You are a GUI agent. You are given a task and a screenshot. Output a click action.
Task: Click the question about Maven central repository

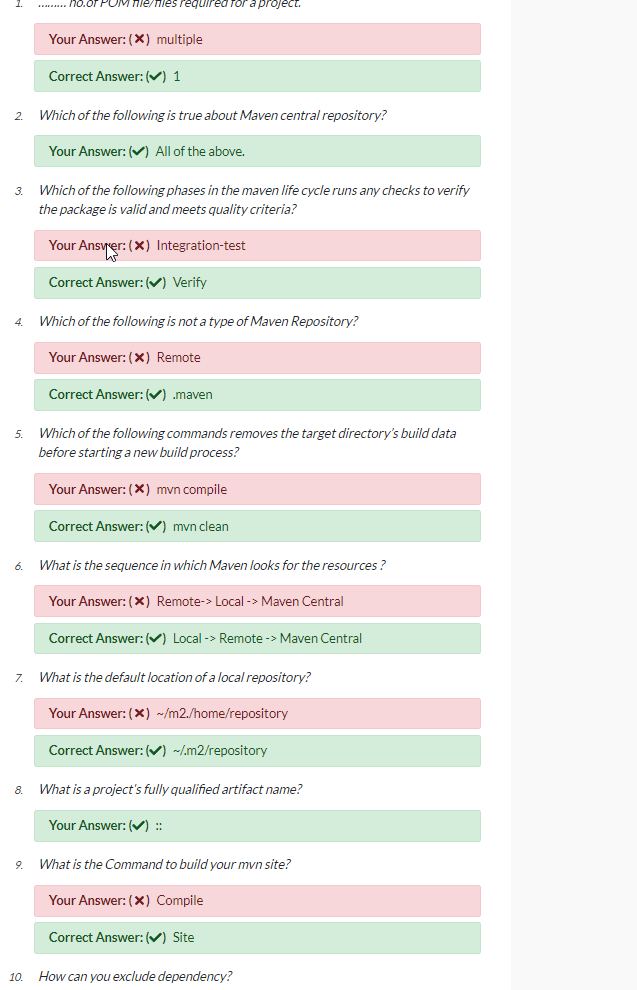coord(212,115)
